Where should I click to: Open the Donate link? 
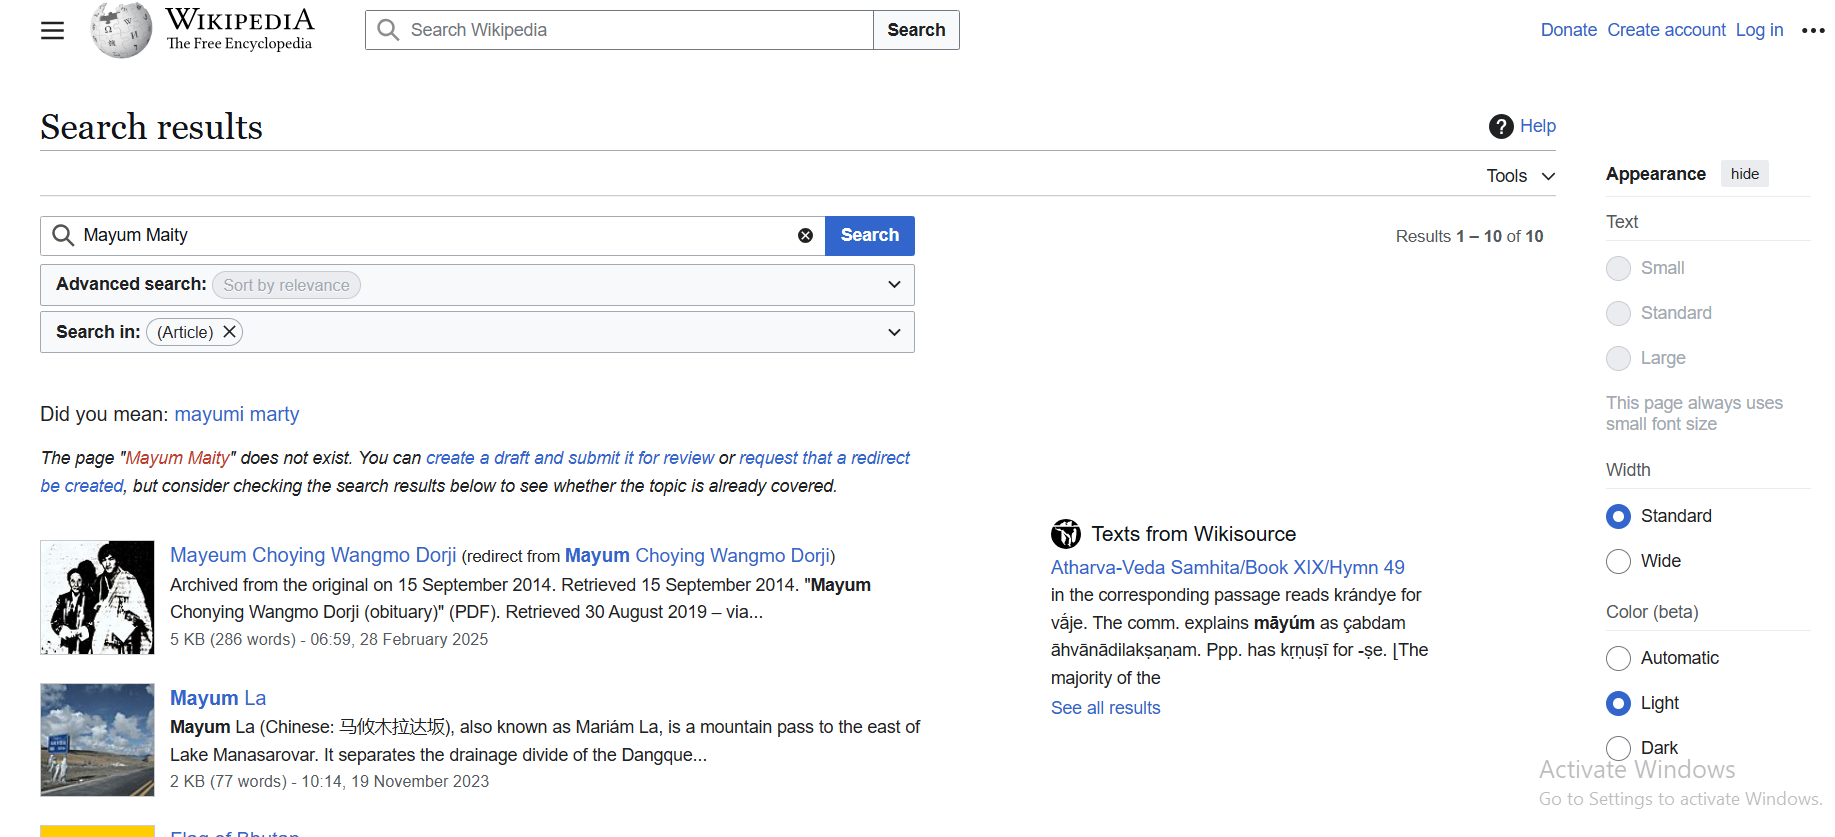pos(1568,30)
